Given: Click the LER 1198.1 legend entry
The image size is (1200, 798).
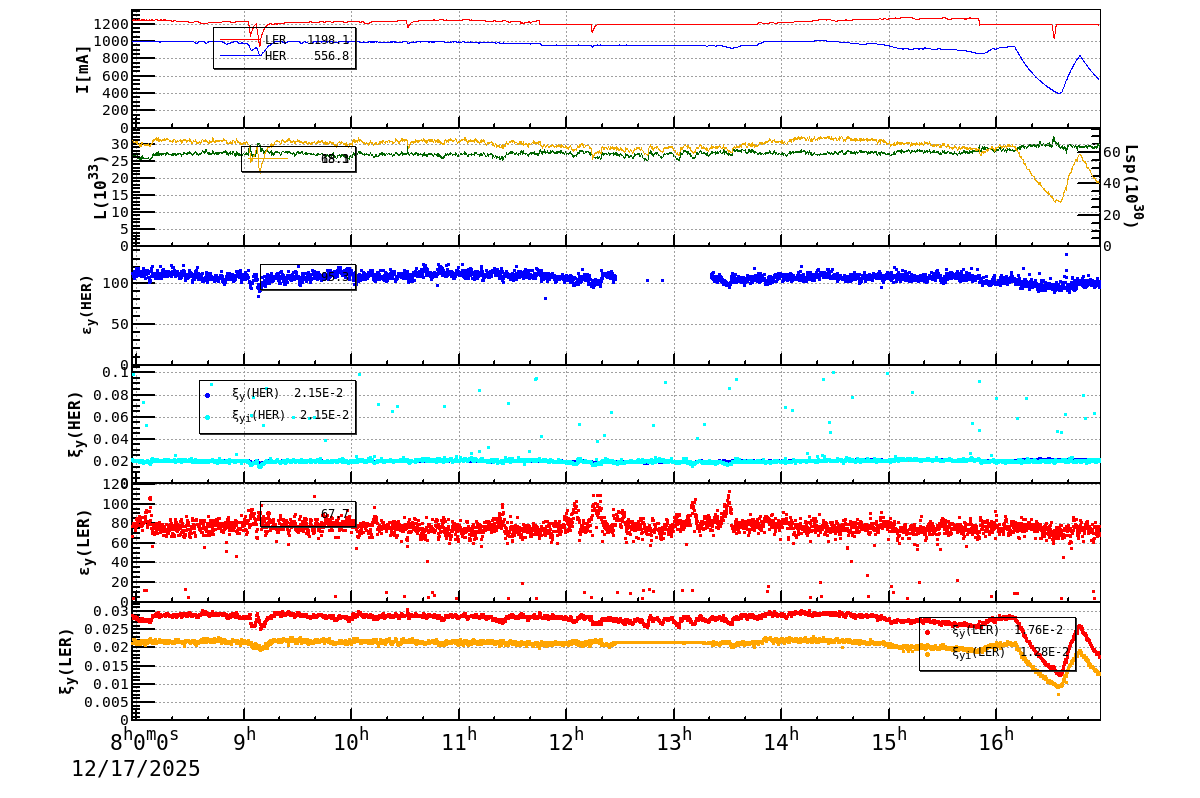Looking at the screenshot, I should tap(284, 40).
